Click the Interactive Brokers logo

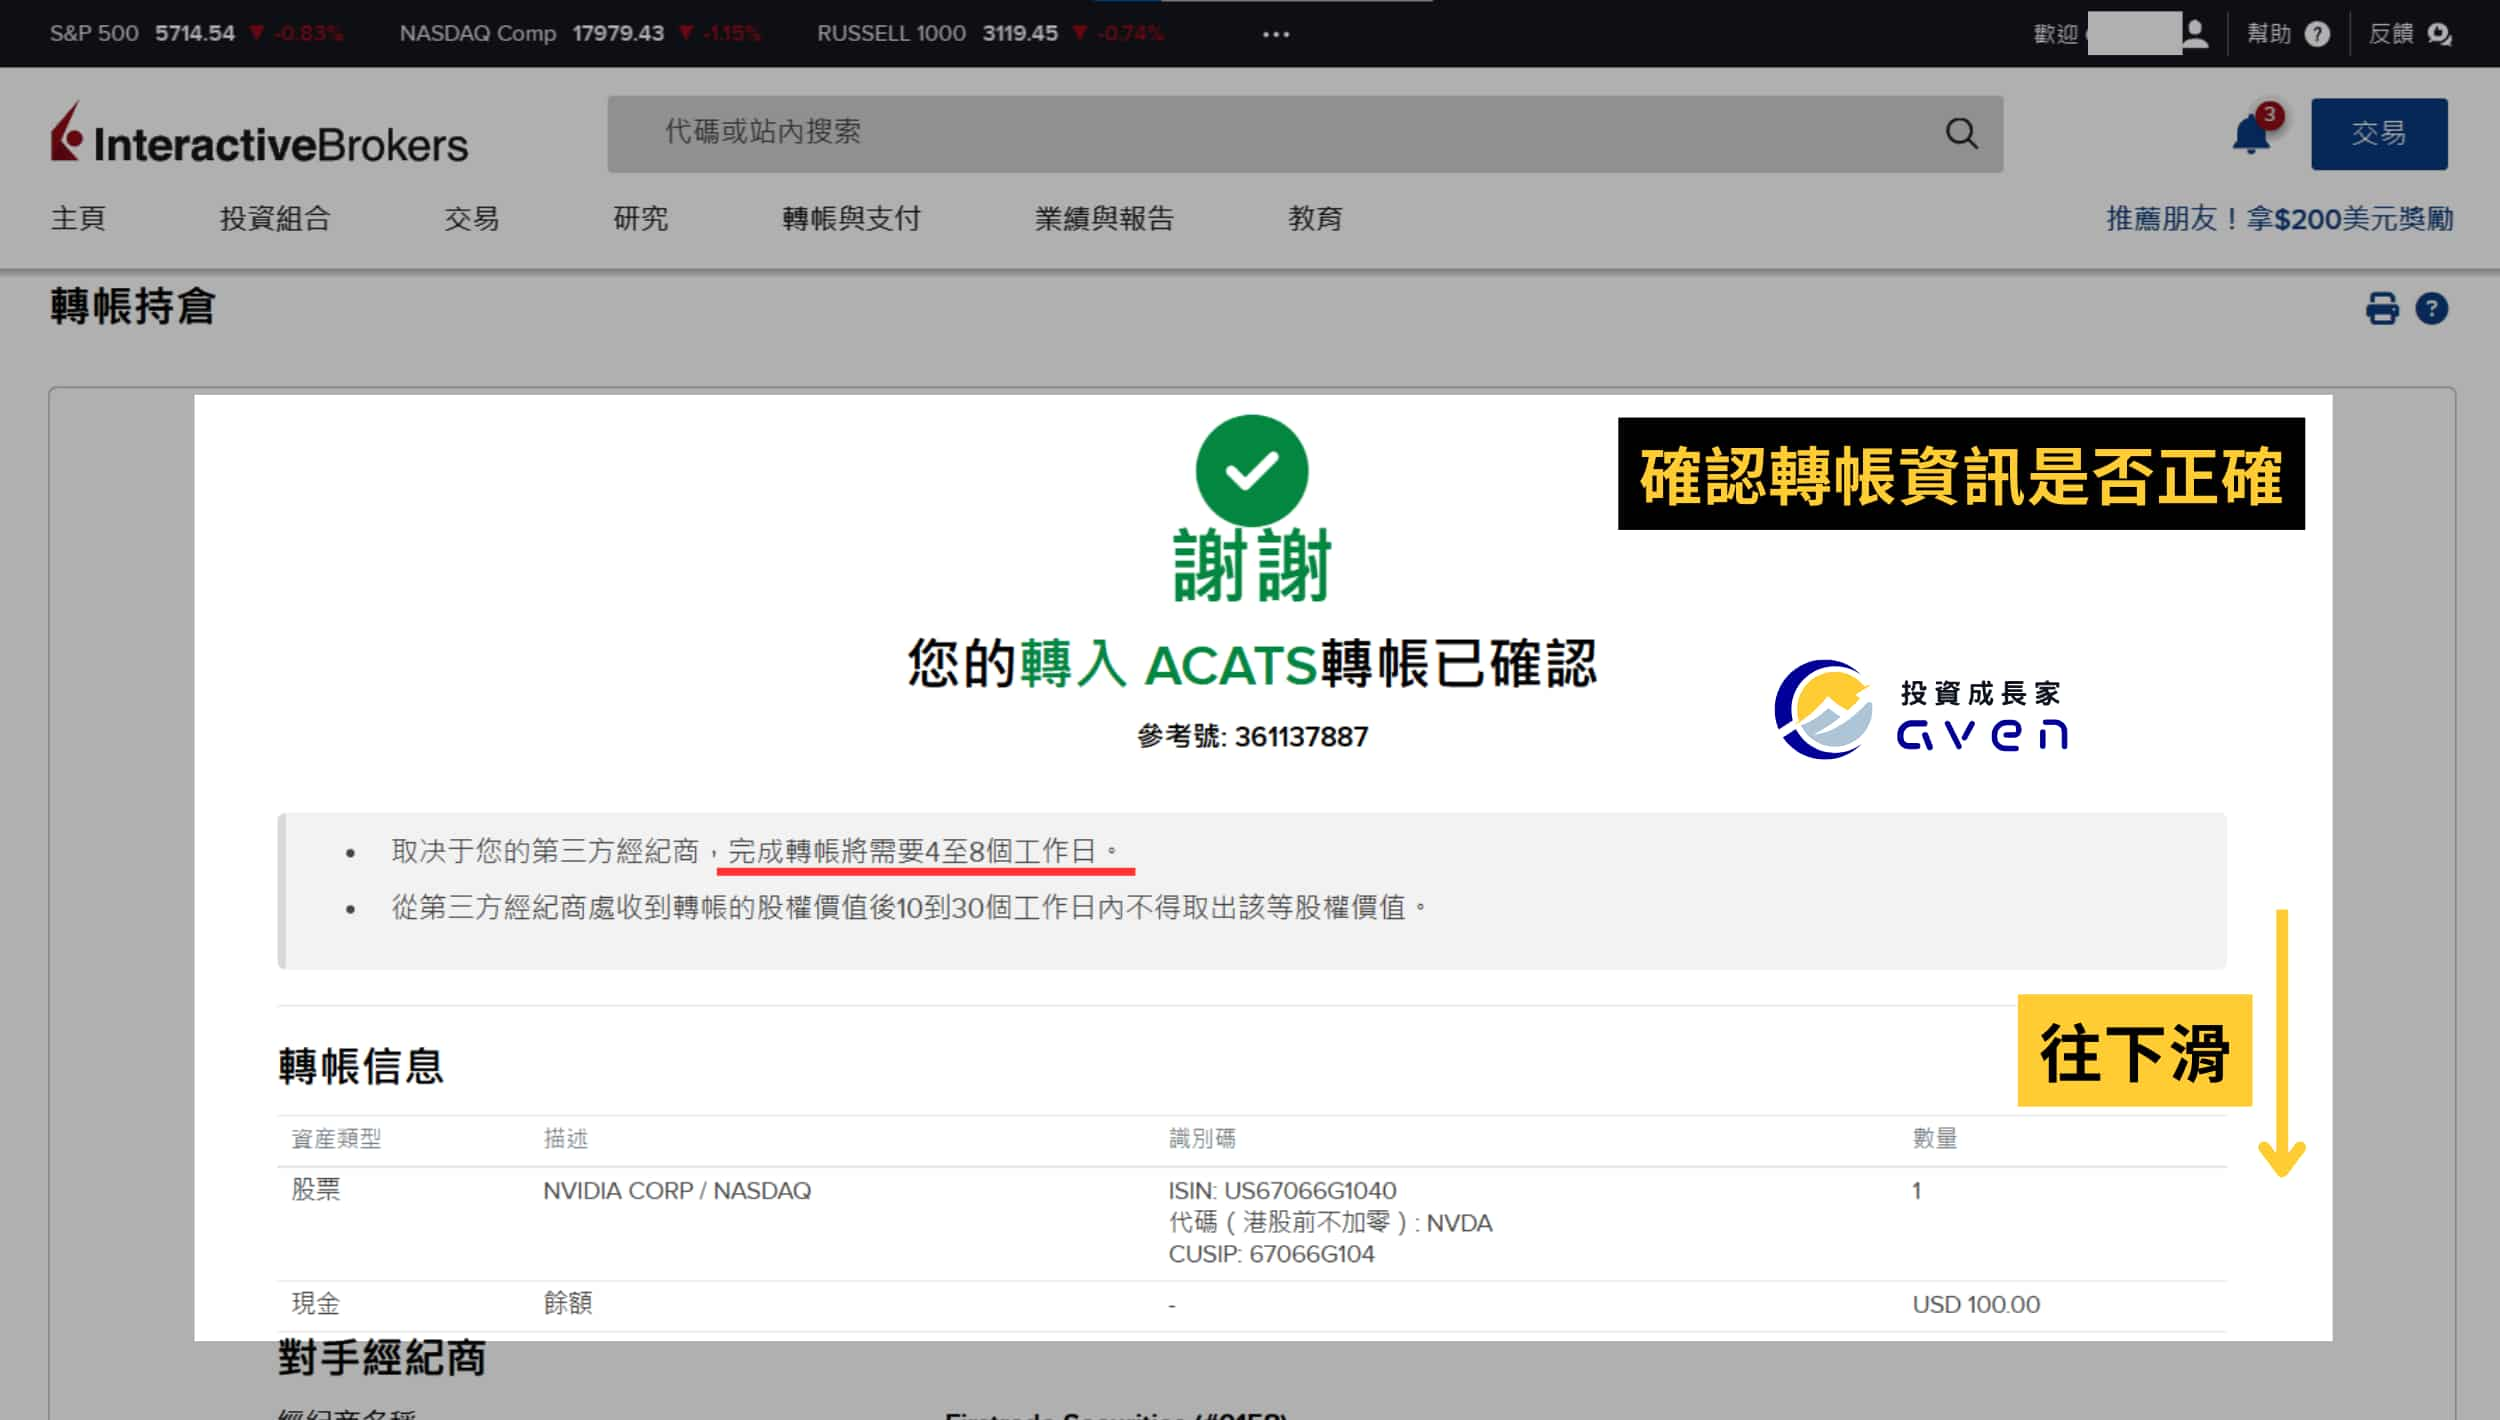[259, 134]
